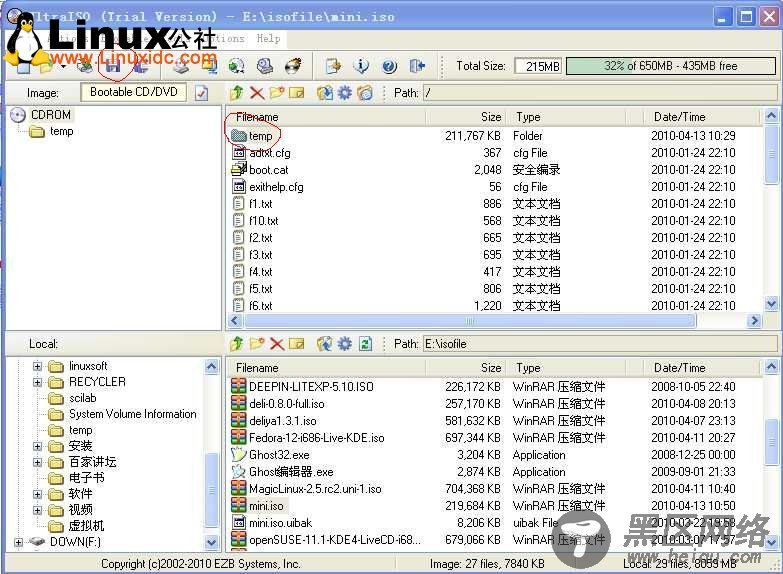Viewport: 783px width, 574px height.
Task: Click the rename icon in the Local pane toolbar
Action: click(297, 344)
